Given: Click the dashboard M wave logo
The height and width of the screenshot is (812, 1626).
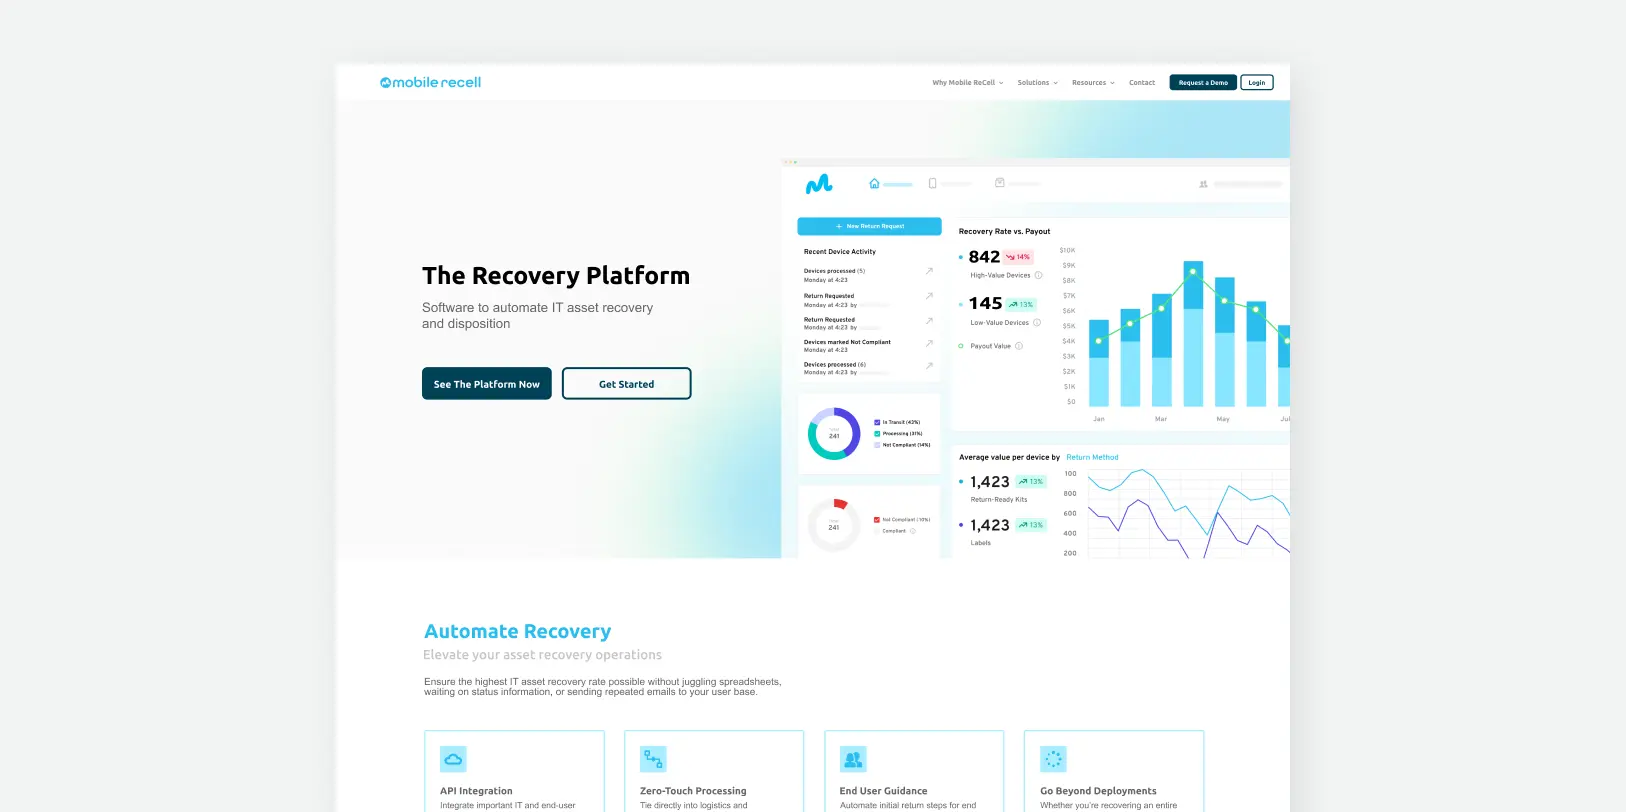Looking at the screenshot, I should point(819,184).
